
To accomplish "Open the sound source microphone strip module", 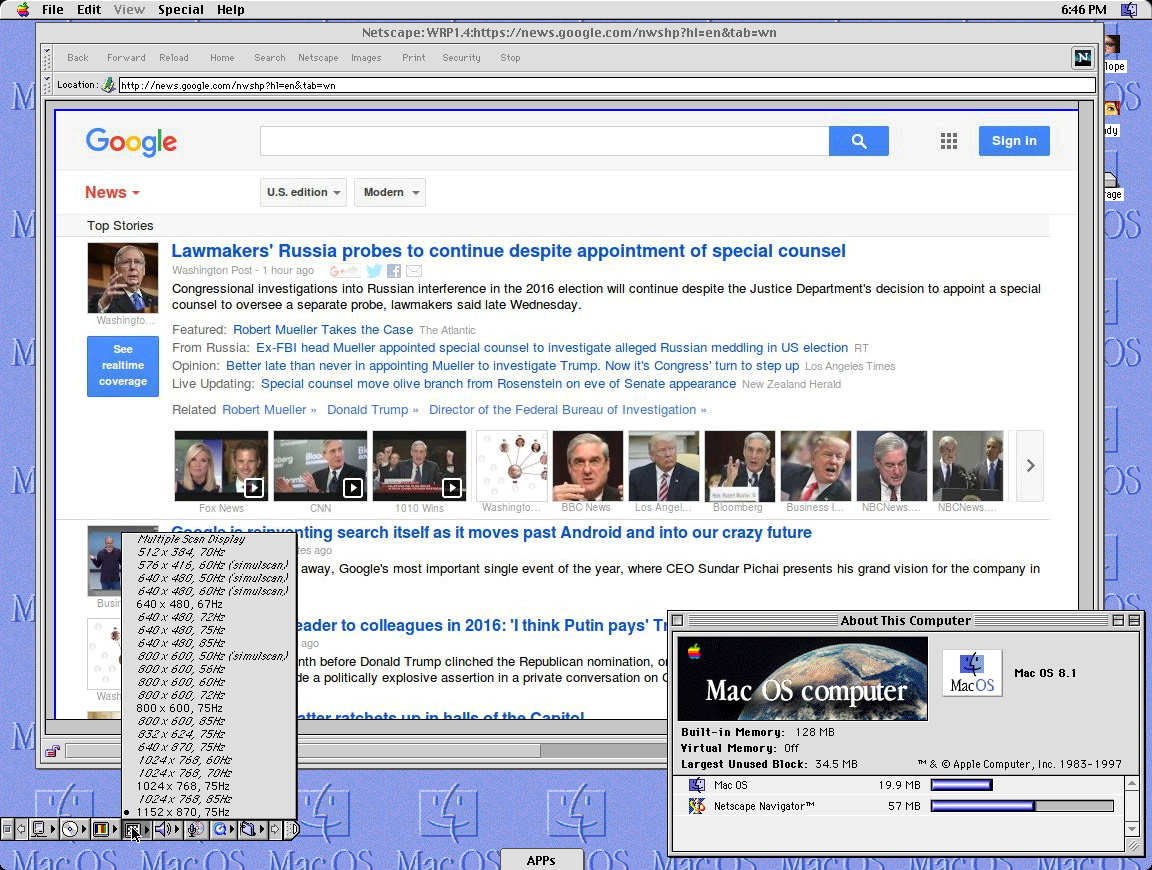I will coord(195,830).
